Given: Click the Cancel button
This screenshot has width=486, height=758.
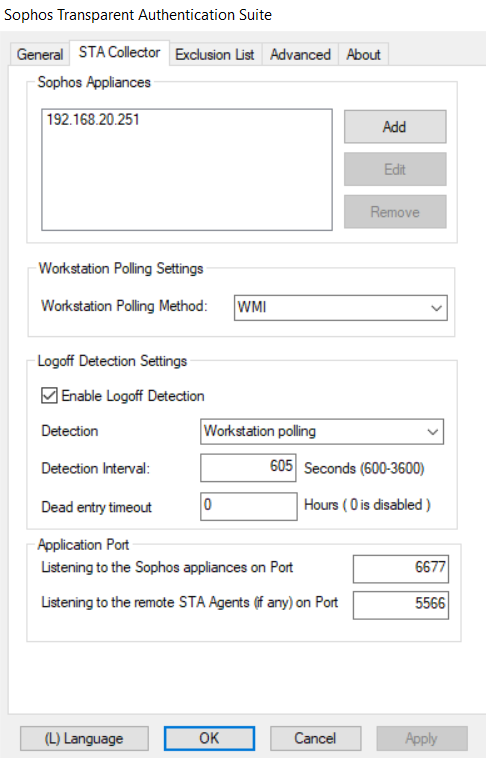Looking at the screenshot, I should tap(315, 738).
